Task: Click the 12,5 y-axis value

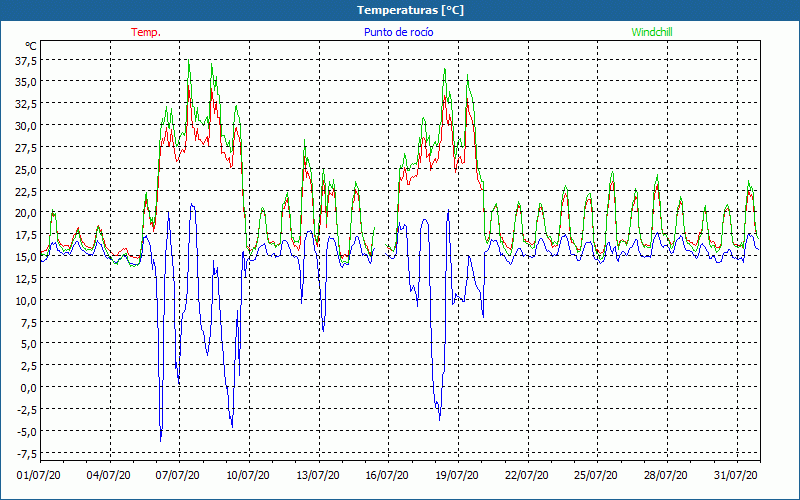Action: (26, 279)
